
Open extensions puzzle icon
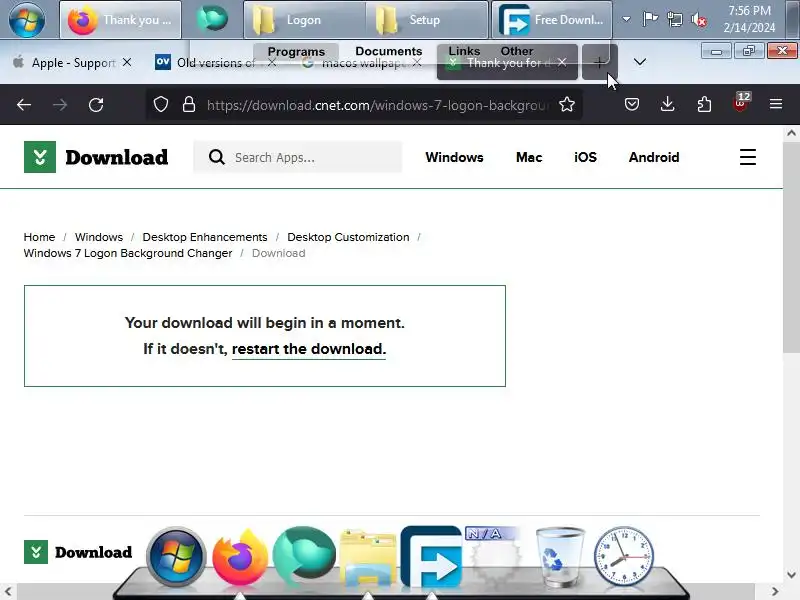pyautogui.click(x=704, y=105)
